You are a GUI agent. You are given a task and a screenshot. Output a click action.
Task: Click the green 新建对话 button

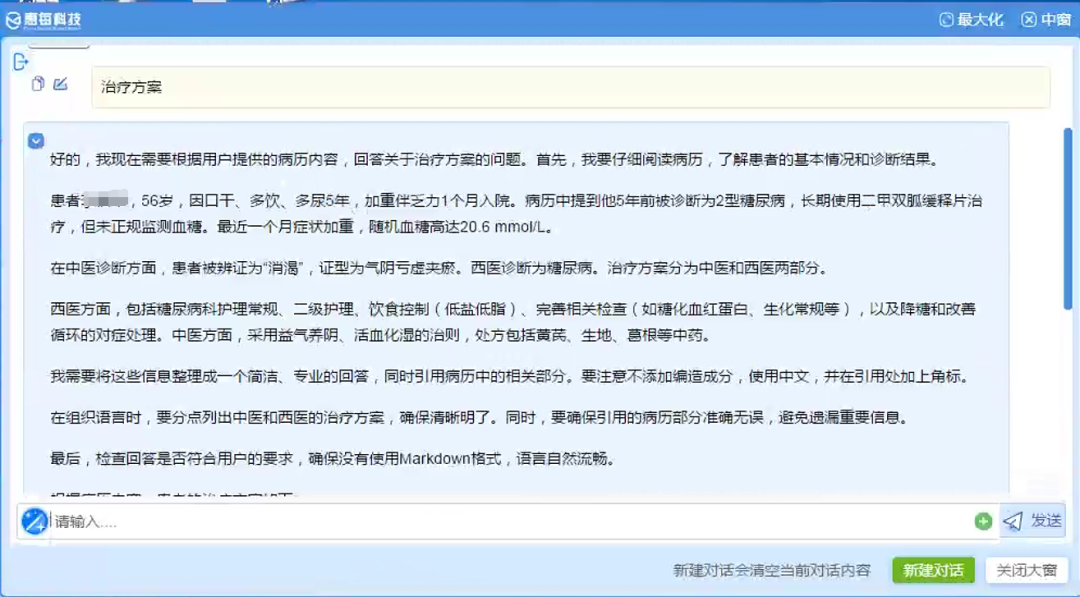pos(932,570)
